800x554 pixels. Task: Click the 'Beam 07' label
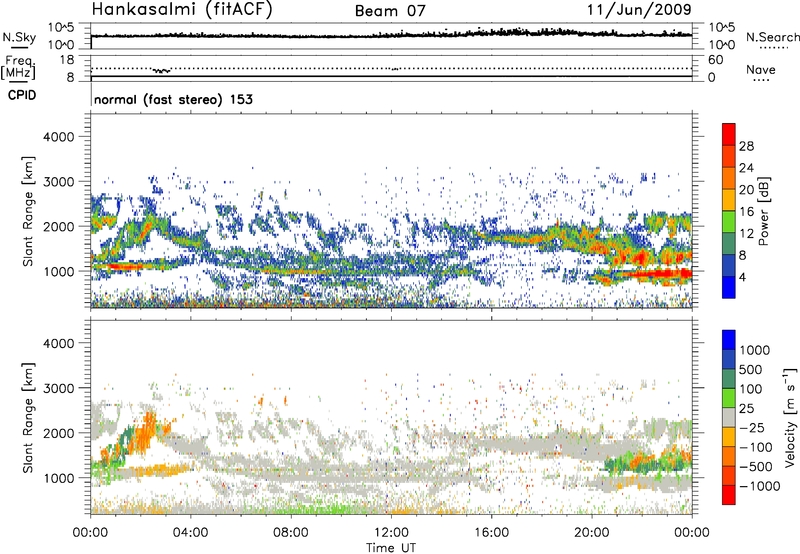coord(390,11)
